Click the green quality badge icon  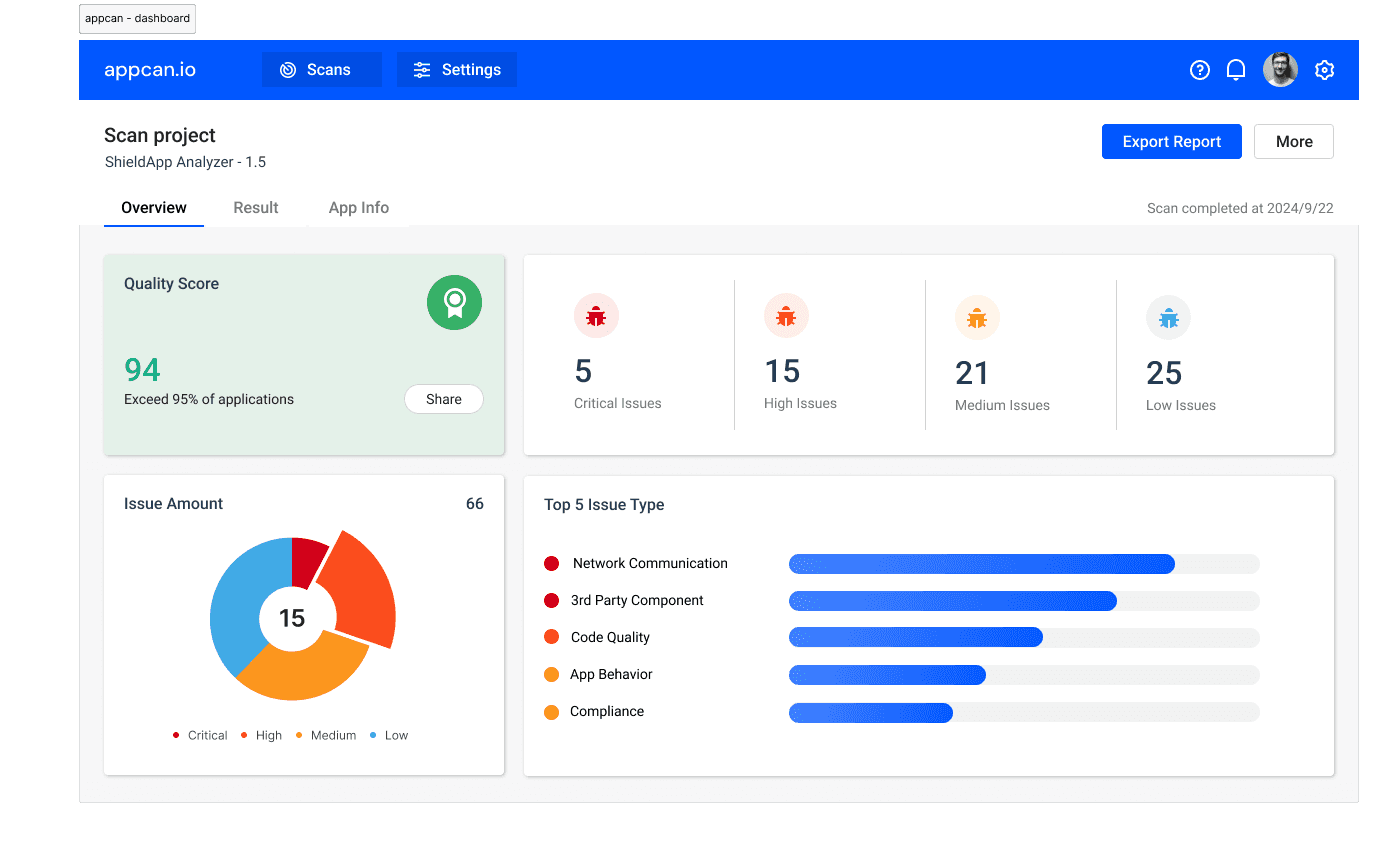pyautogui.click(x=455, y=302)
